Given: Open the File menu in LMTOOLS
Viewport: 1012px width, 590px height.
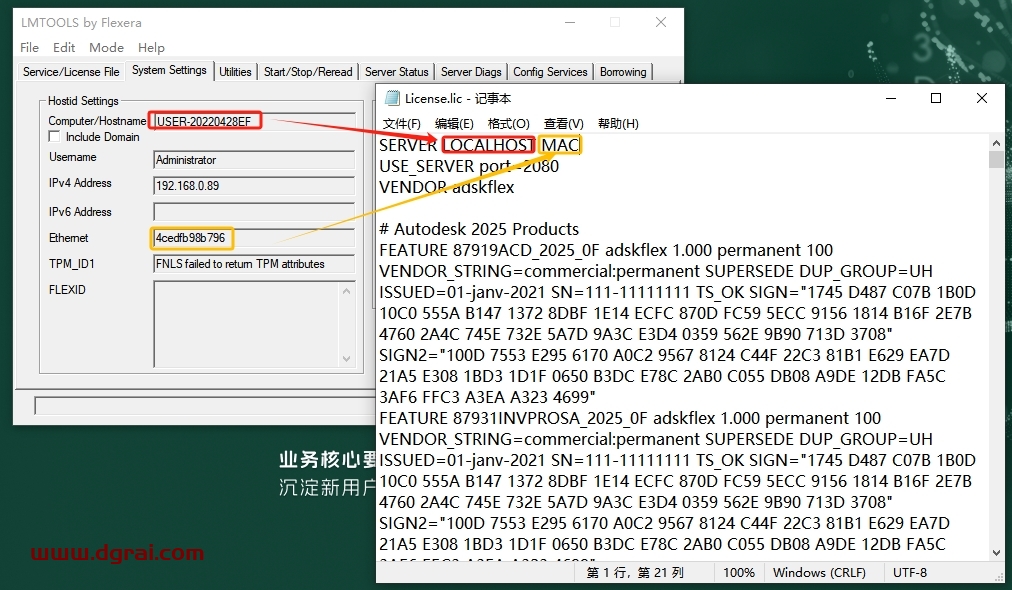Looking at the screenshot, I should click(x=29, y=48).
